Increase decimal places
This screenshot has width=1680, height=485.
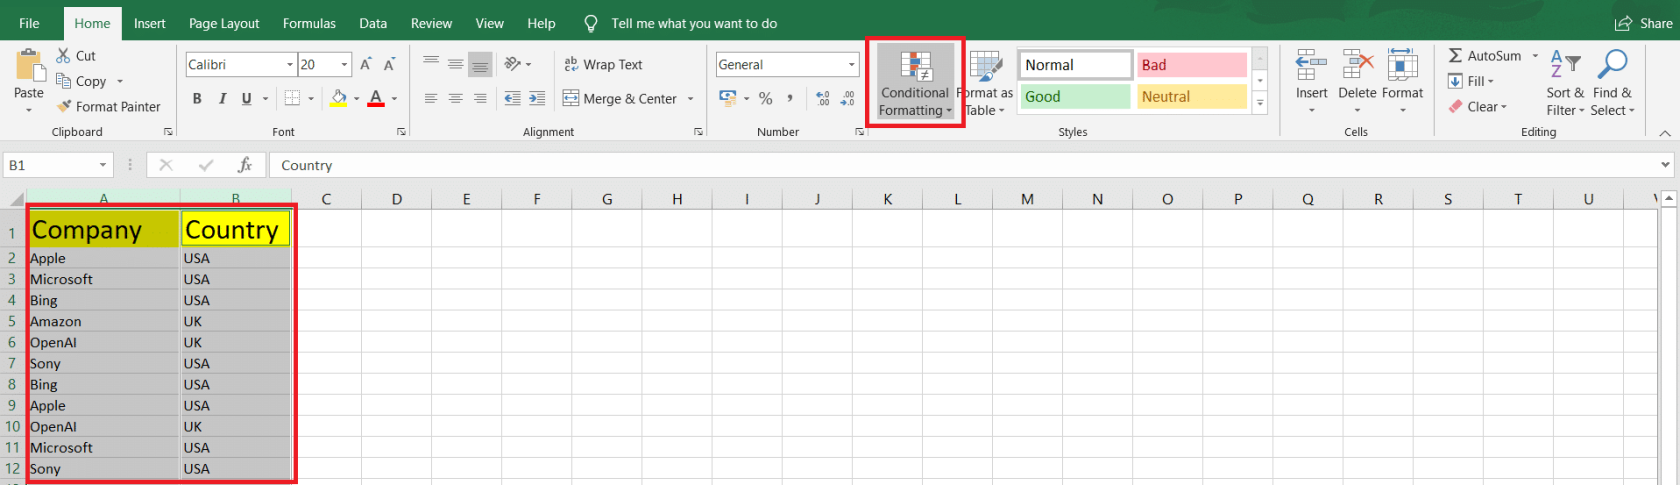(823, 98)
